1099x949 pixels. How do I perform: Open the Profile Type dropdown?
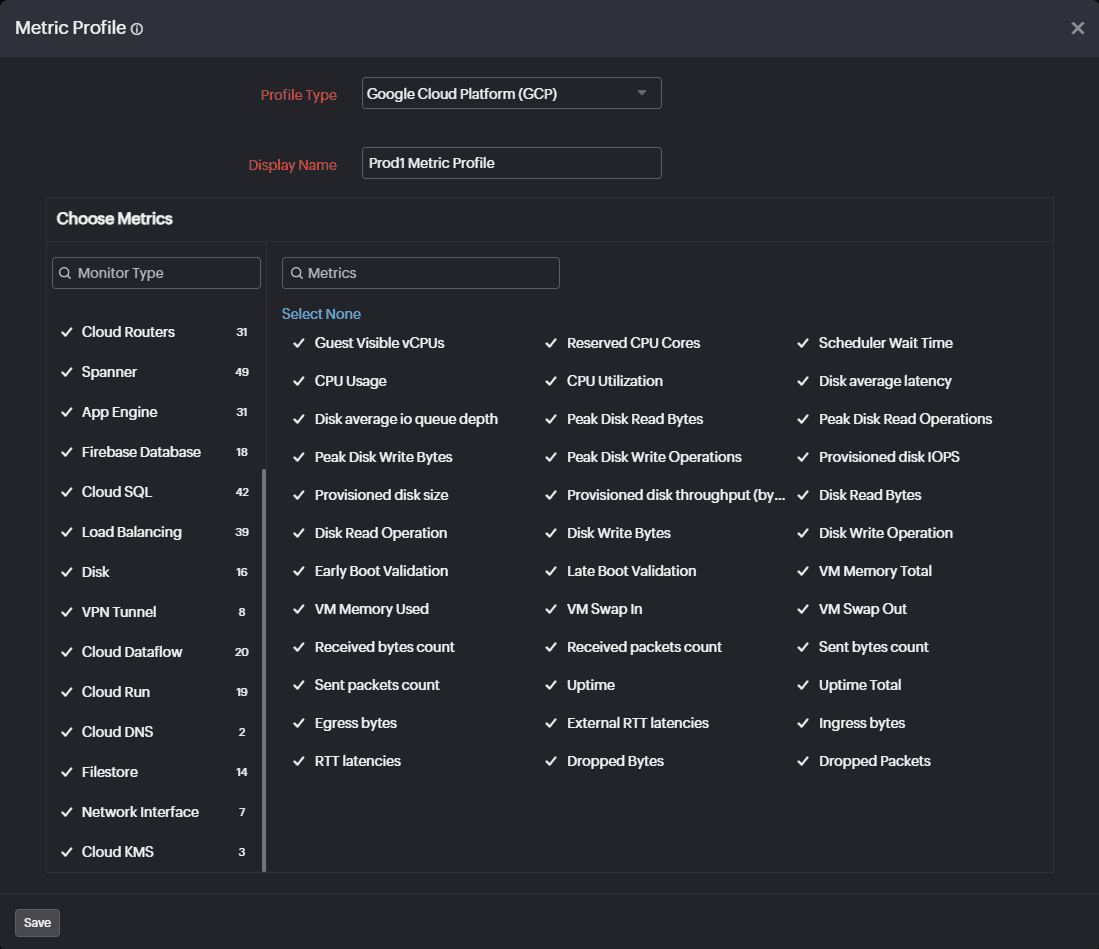coord(641,92)
